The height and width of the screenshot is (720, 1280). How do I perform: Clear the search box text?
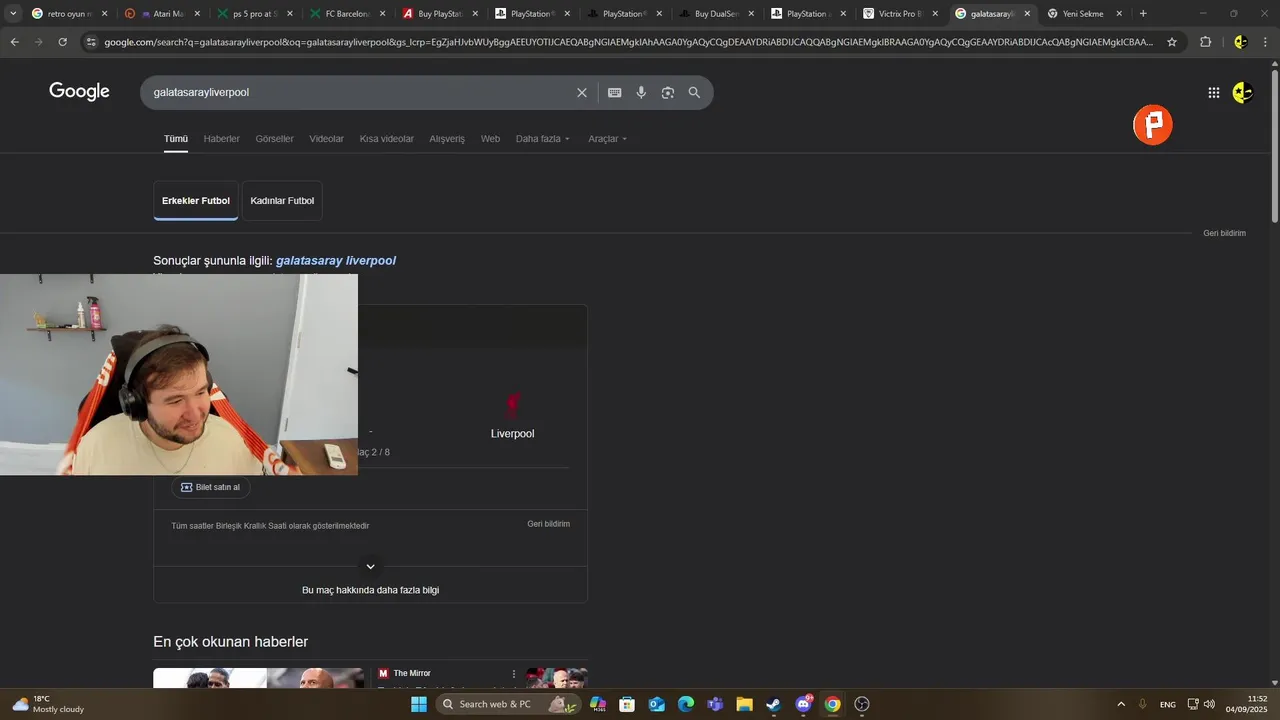click(582, 92)
